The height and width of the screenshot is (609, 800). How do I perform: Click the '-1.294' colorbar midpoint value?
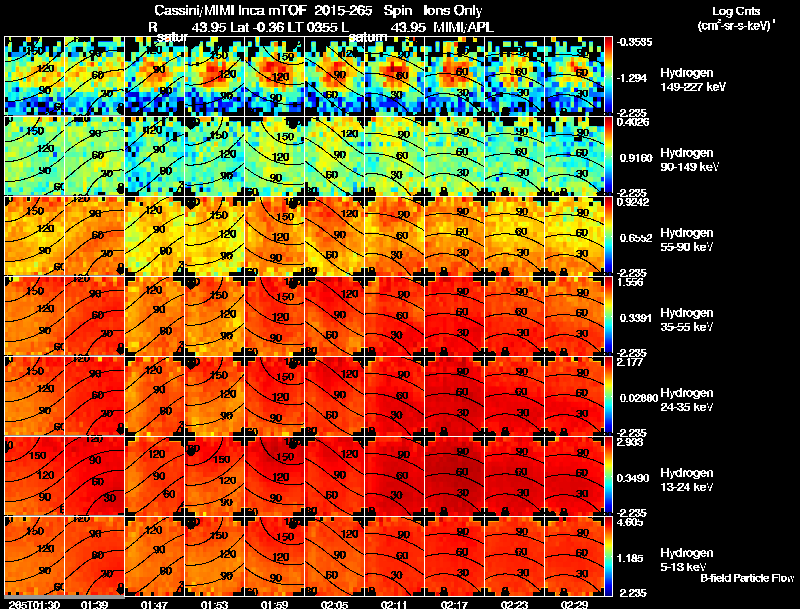point(632,78)
